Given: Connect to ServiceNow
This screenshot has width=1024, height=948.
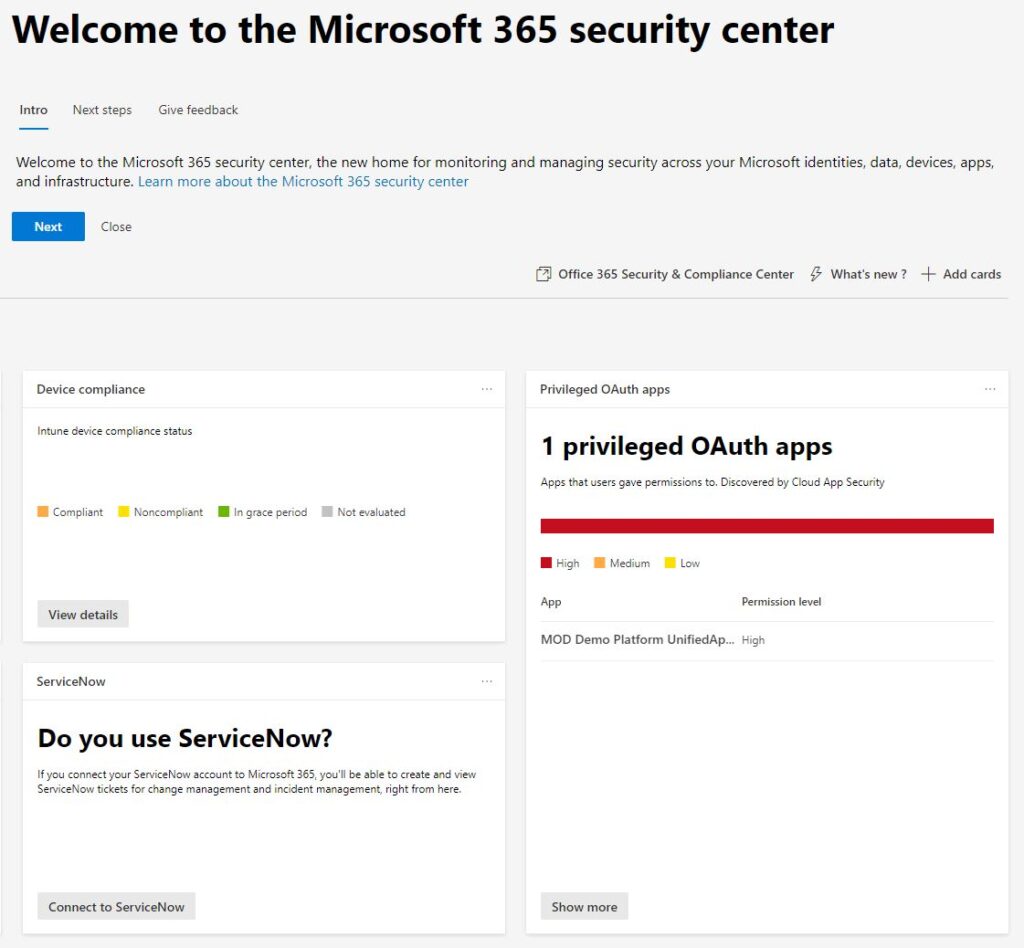Looking at the screenshot, I should tap(115, 906).
